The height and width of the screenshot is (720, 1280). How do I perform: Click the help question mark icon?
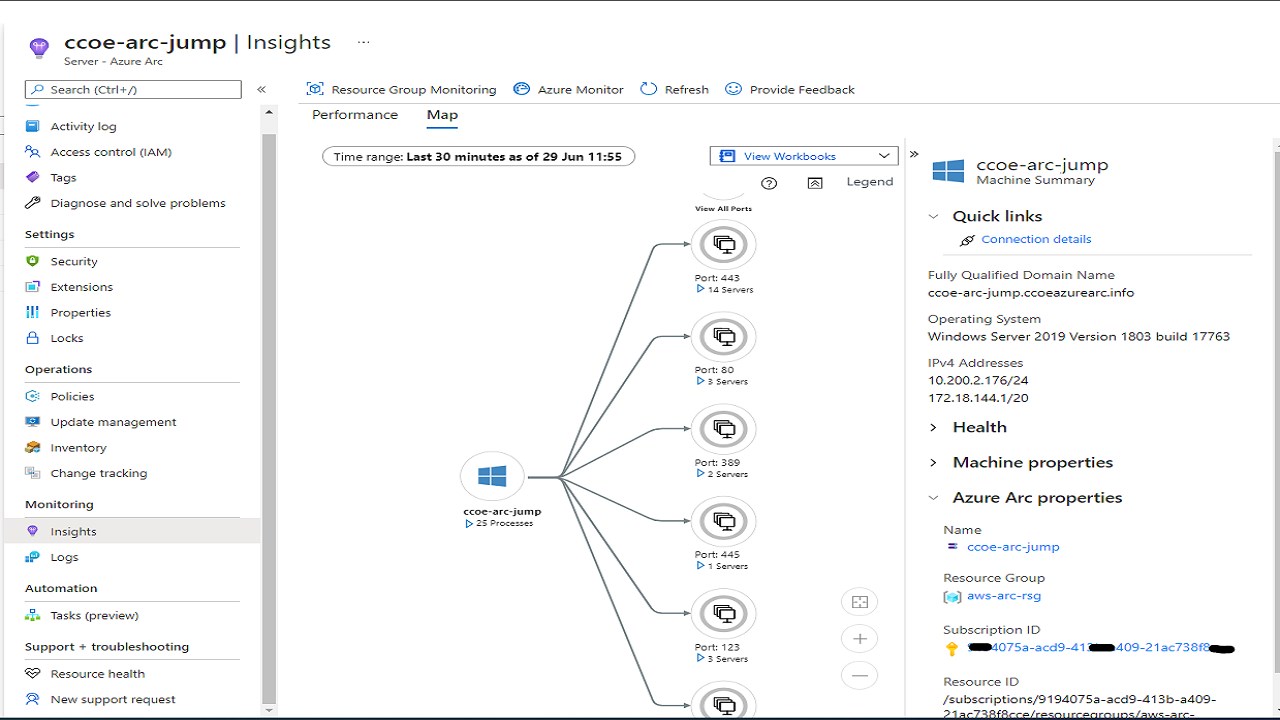[769, 183]
